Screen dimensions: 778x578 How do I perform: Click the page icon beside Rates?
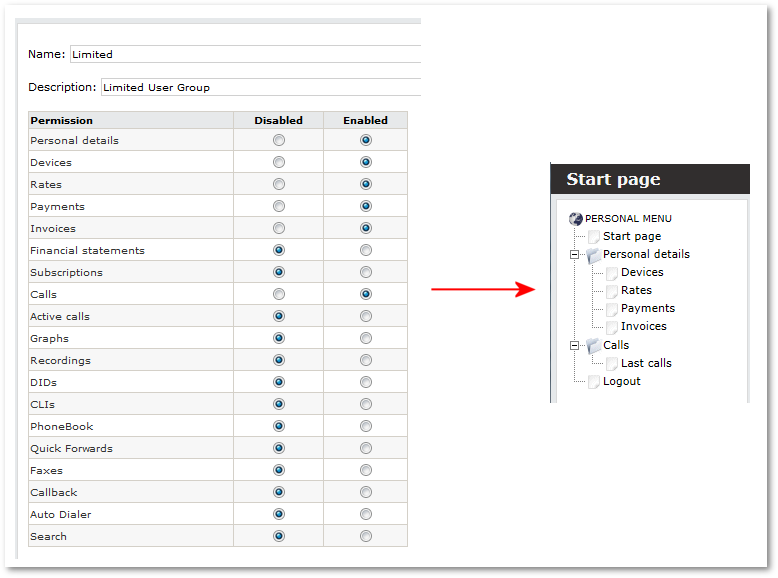click(612, 291)
